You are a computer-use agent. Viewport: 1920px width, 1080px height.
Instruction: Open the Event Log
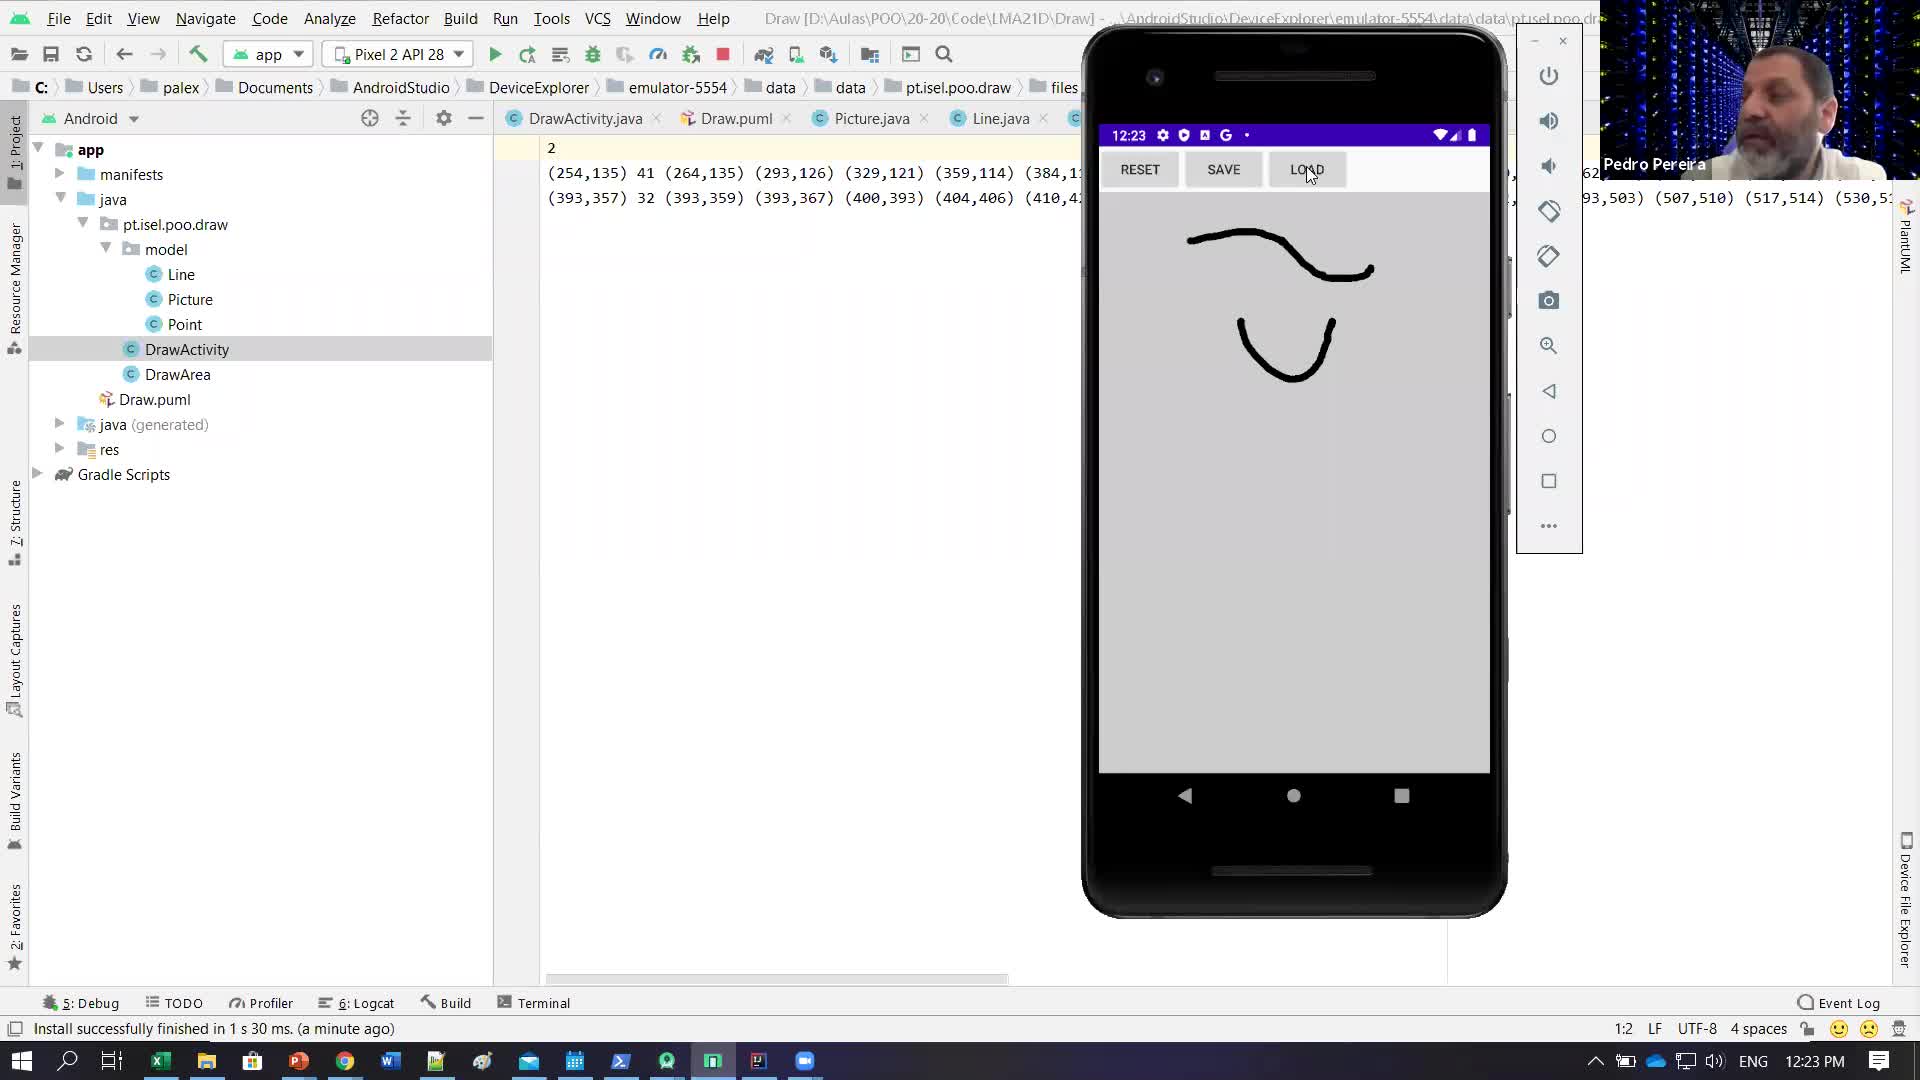[1838, 1003]
